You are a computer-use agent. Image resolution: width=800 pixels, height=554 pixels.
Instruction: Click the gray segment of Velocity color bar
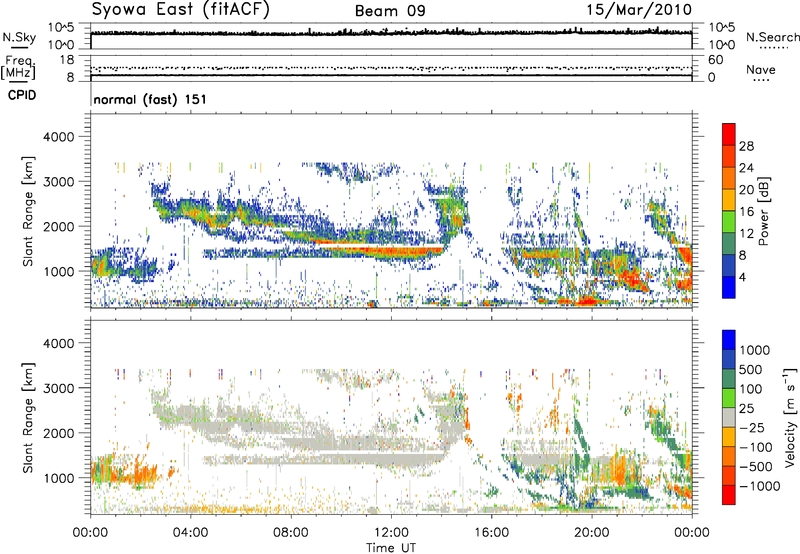(729, 417)
